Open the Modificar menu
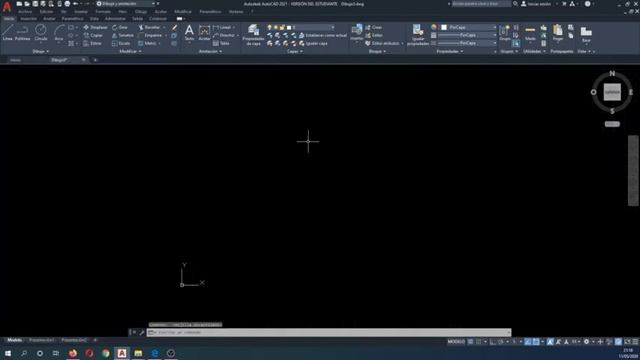The height and width of the screenshot is (360, 640). click(x=182, y=11)
